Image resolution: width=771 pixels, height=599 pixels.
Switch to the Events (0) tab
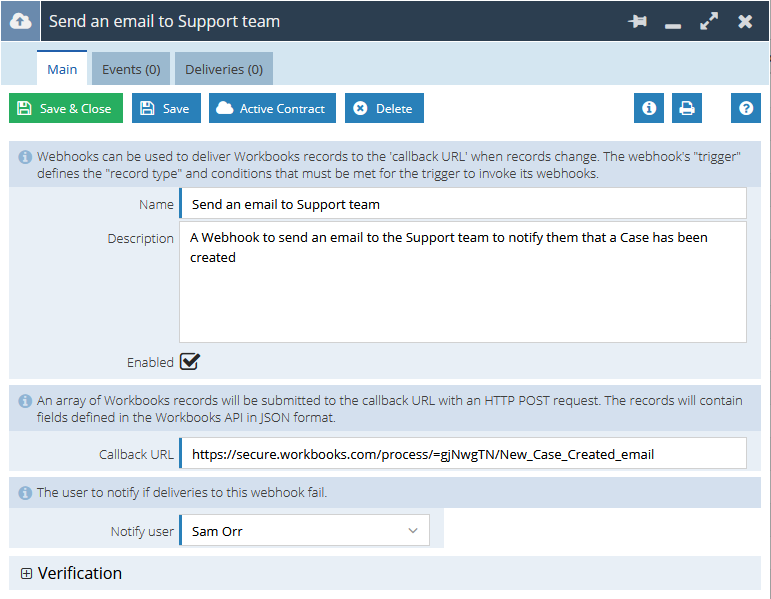pyautogui.click(x=131, y=69)
